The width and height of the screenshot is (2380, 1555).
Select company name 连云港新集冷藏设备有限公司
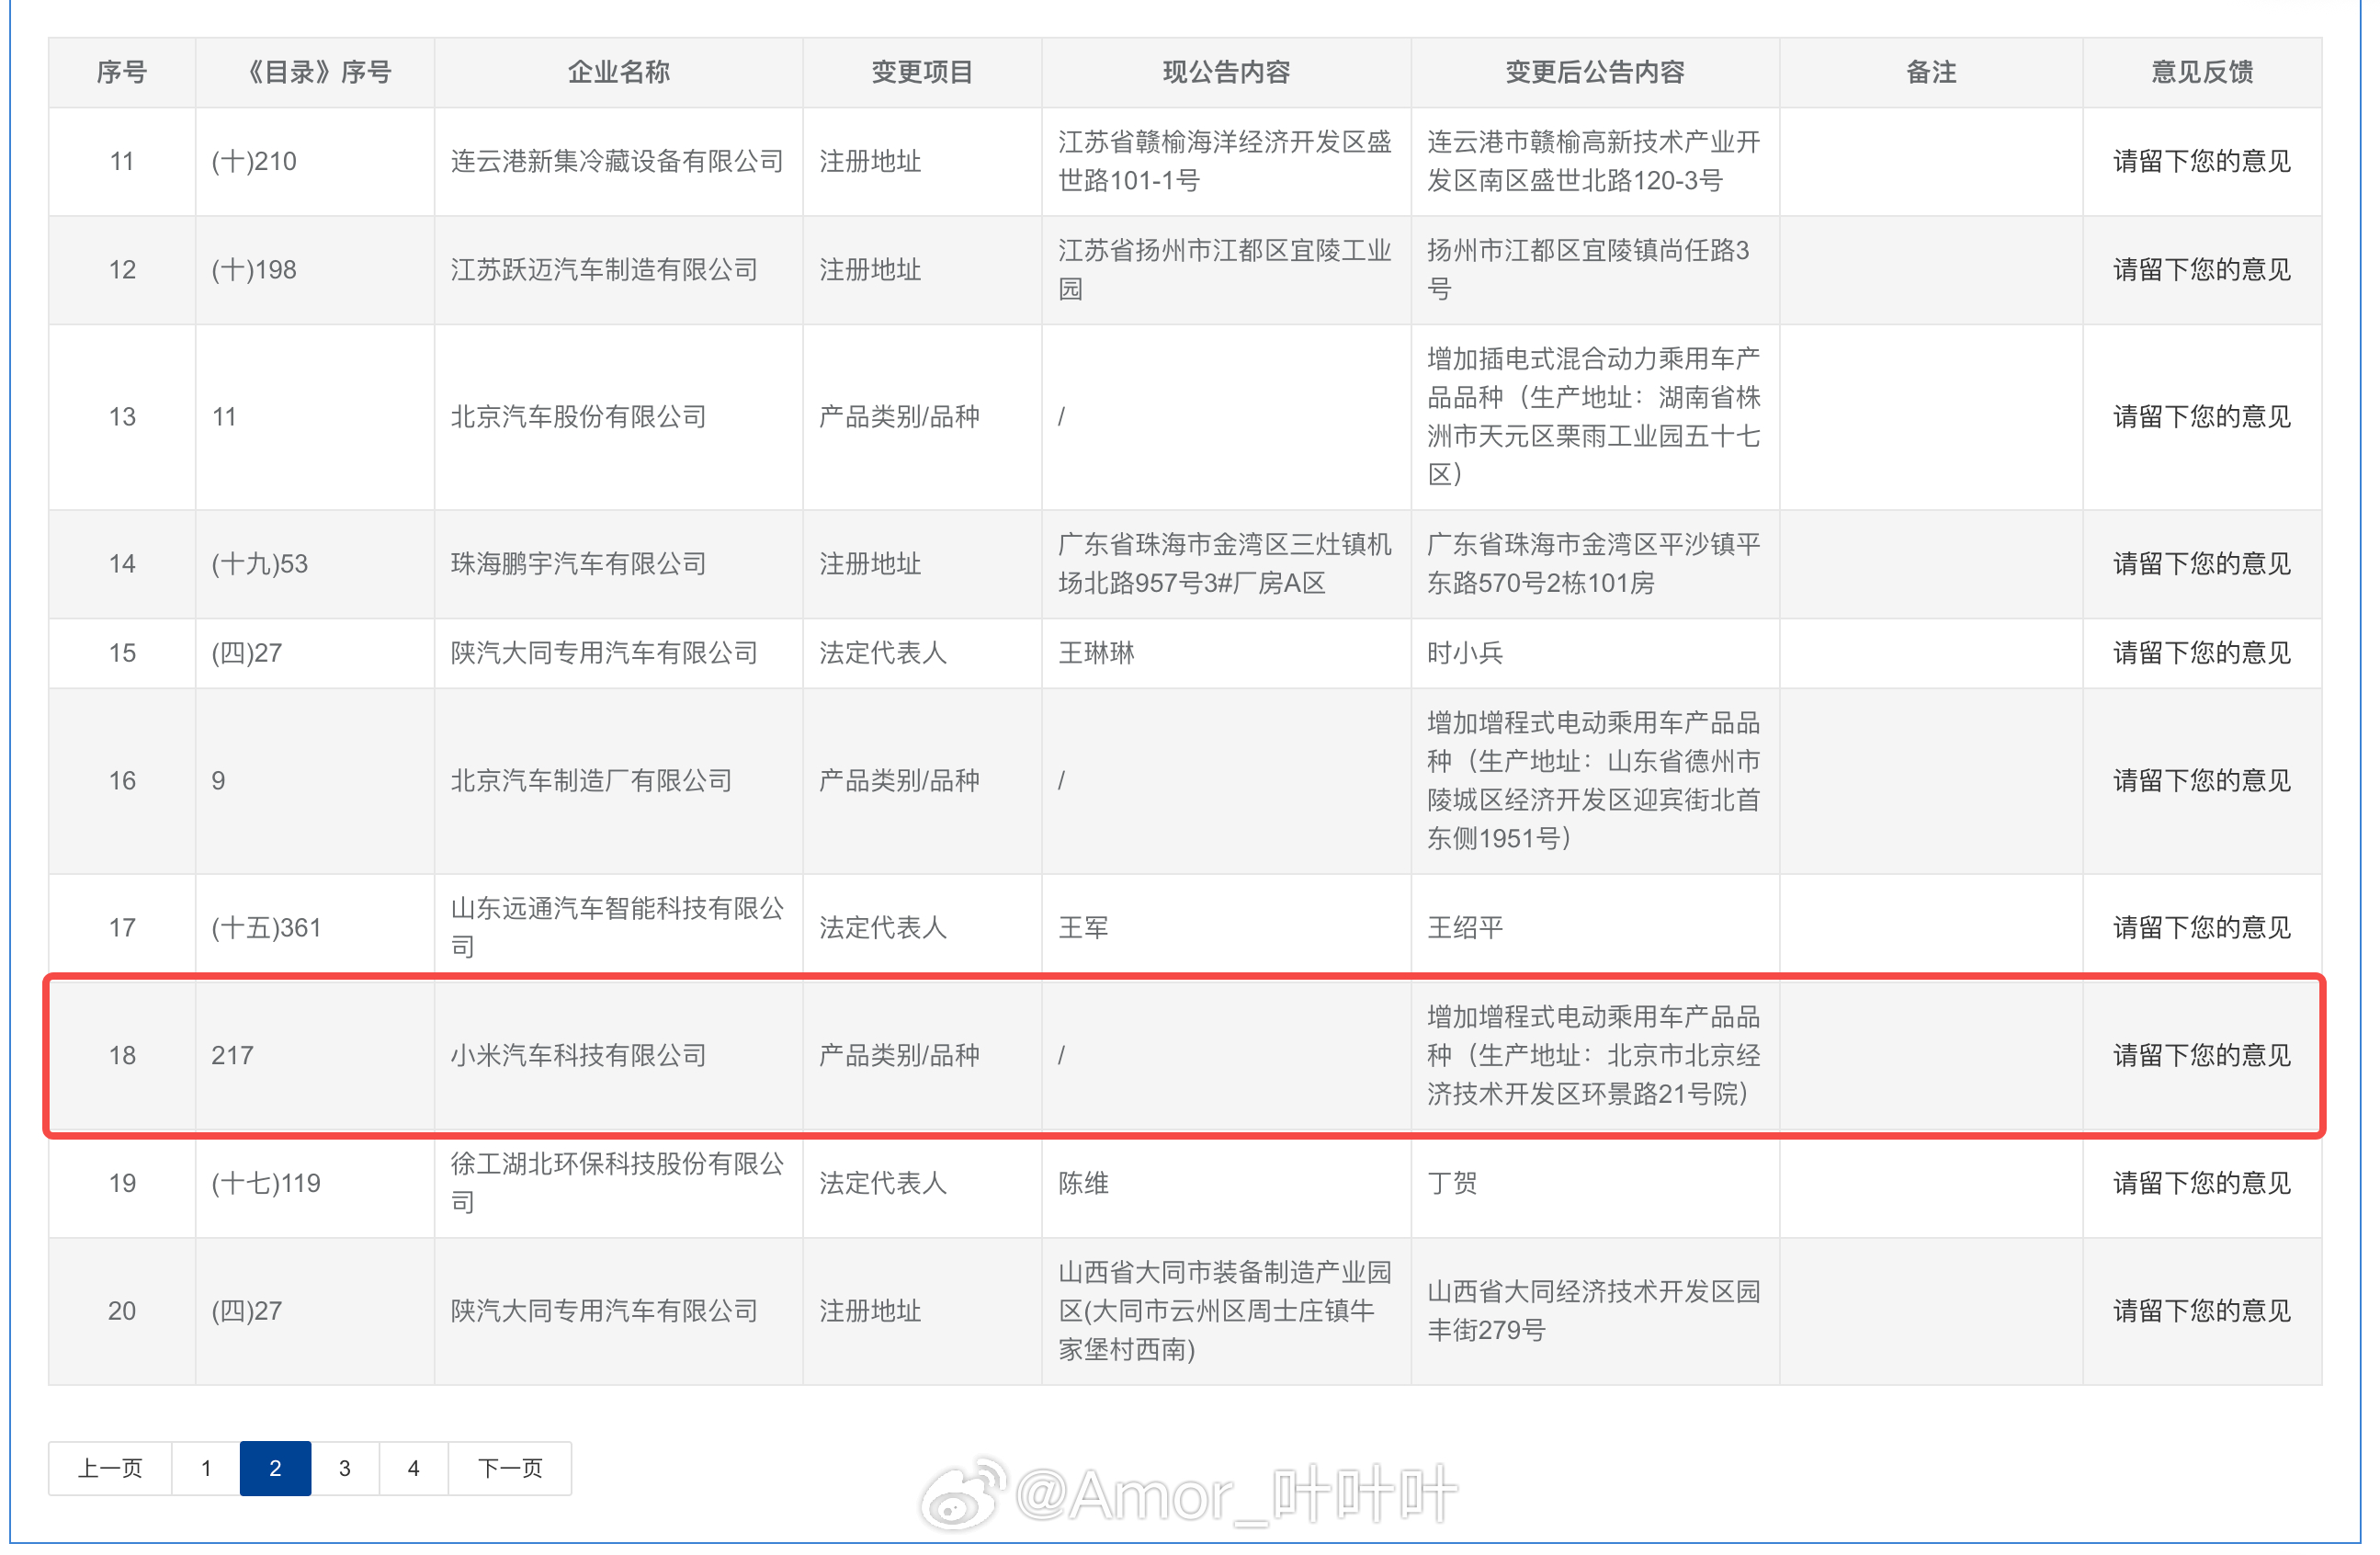[617, 161]
